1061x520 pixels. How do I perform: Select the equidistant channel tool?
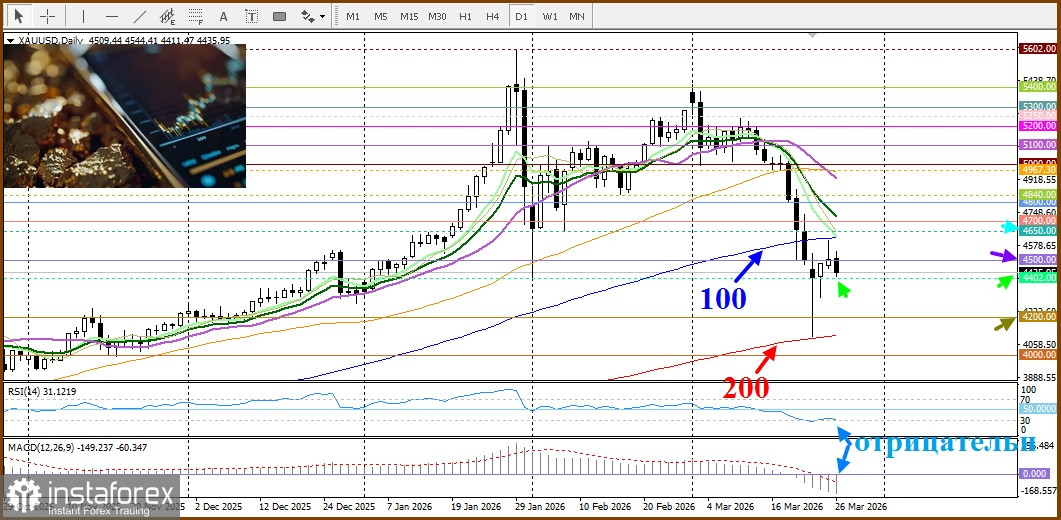[167, 16]
